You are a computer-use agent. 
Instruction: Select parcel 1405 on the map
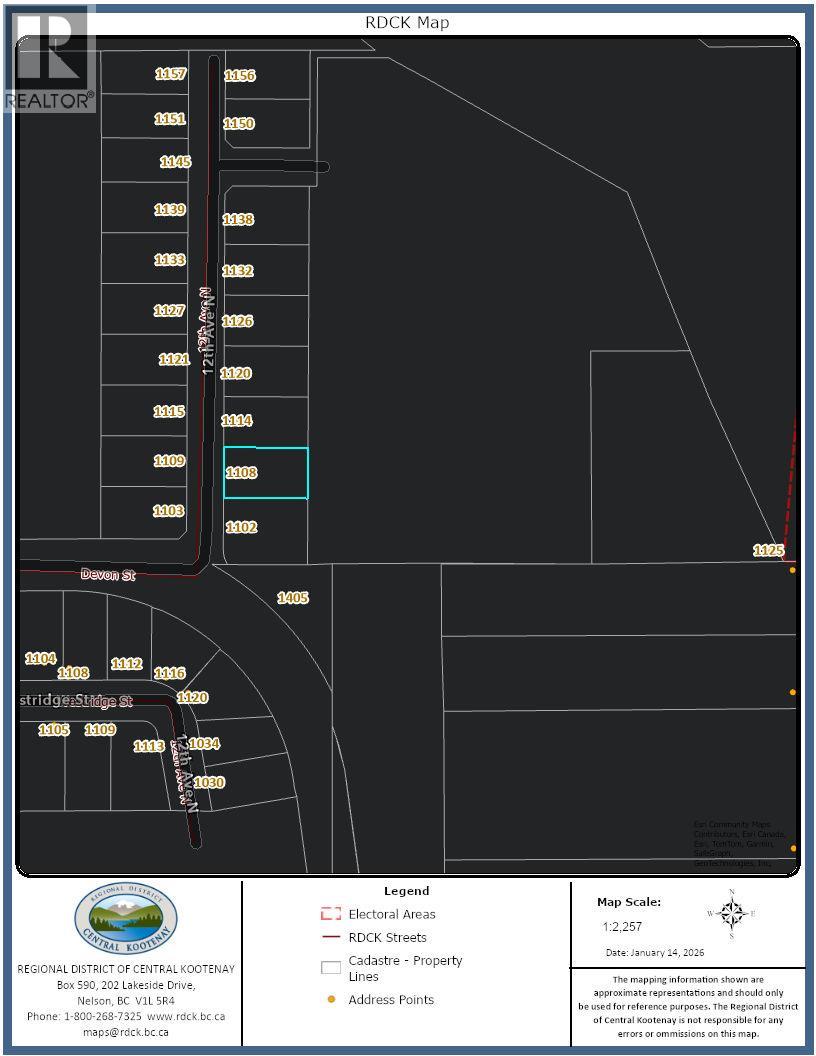(x=292, y=598)
